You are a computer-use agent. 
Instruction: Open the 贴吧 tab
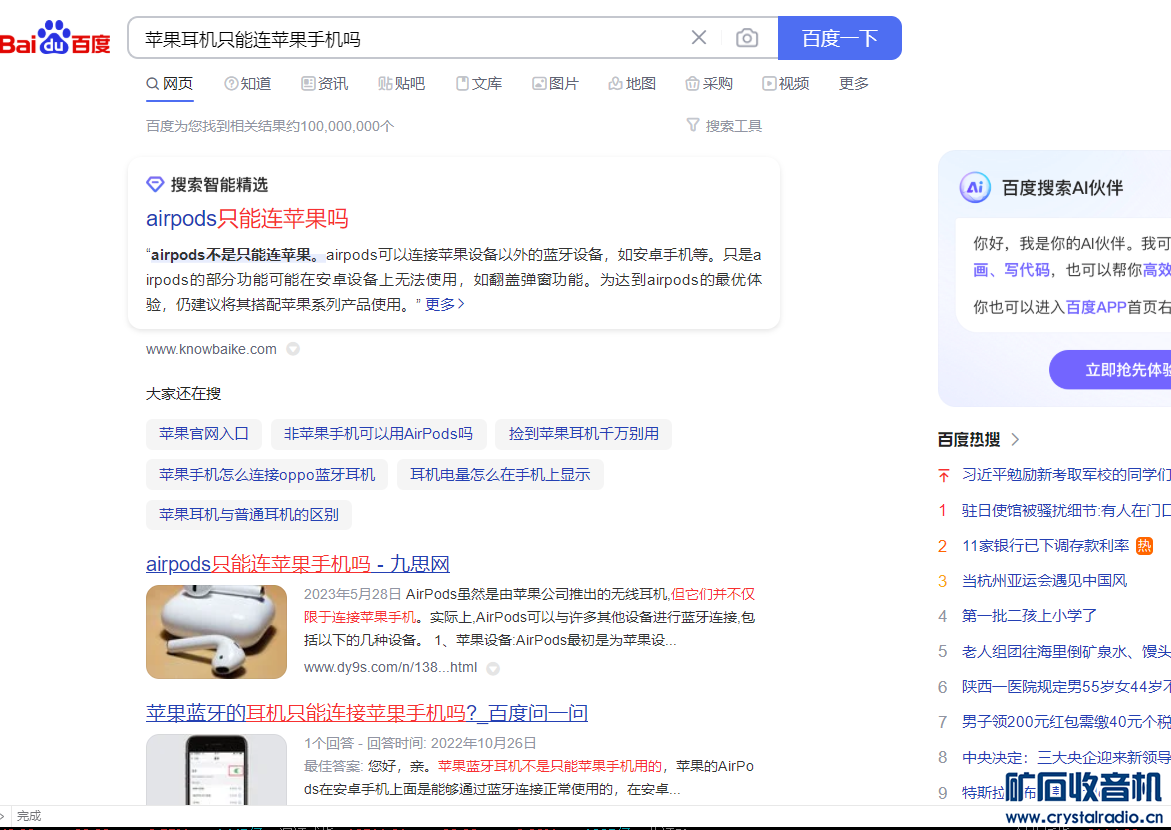point(402,84)
